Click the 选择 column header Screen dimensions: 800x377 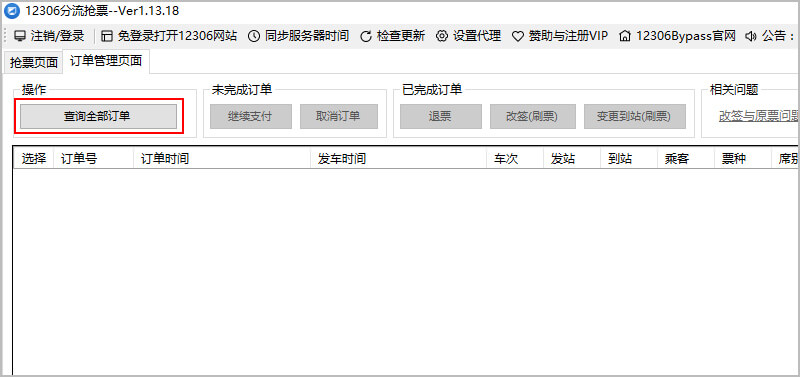[34, 159]
